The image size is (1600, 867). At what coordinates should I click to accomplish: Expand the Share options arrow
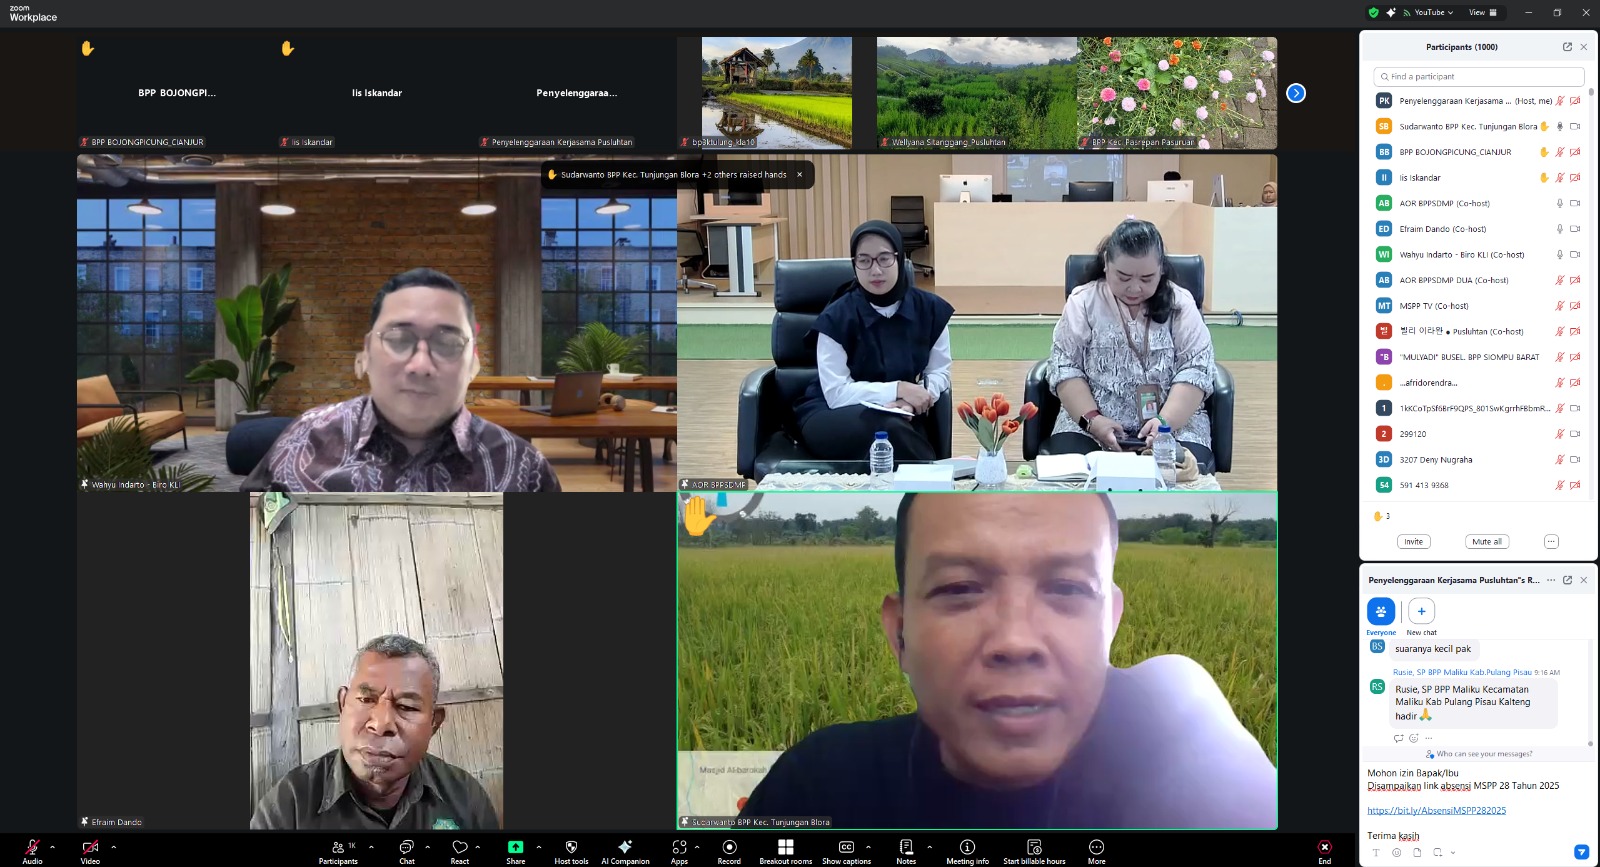coord(539,846)
